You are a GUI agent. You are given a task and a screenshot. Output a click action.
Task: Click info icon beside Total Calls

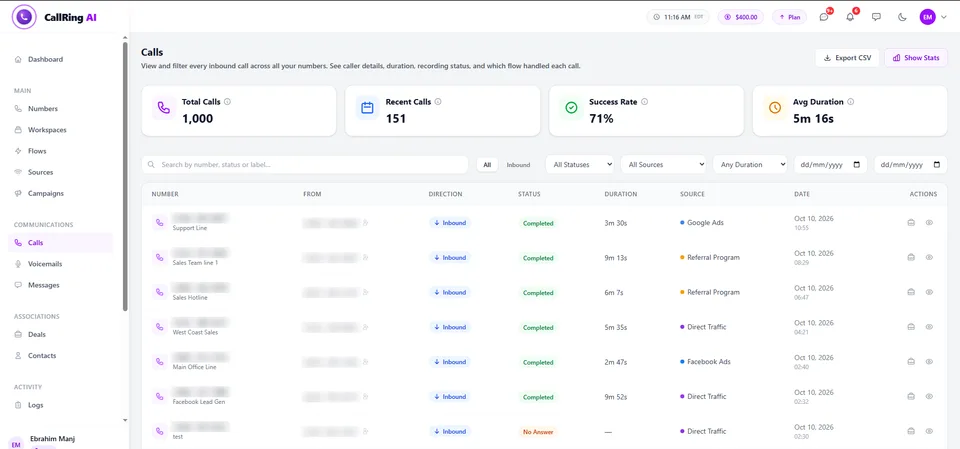pos(227,102)
